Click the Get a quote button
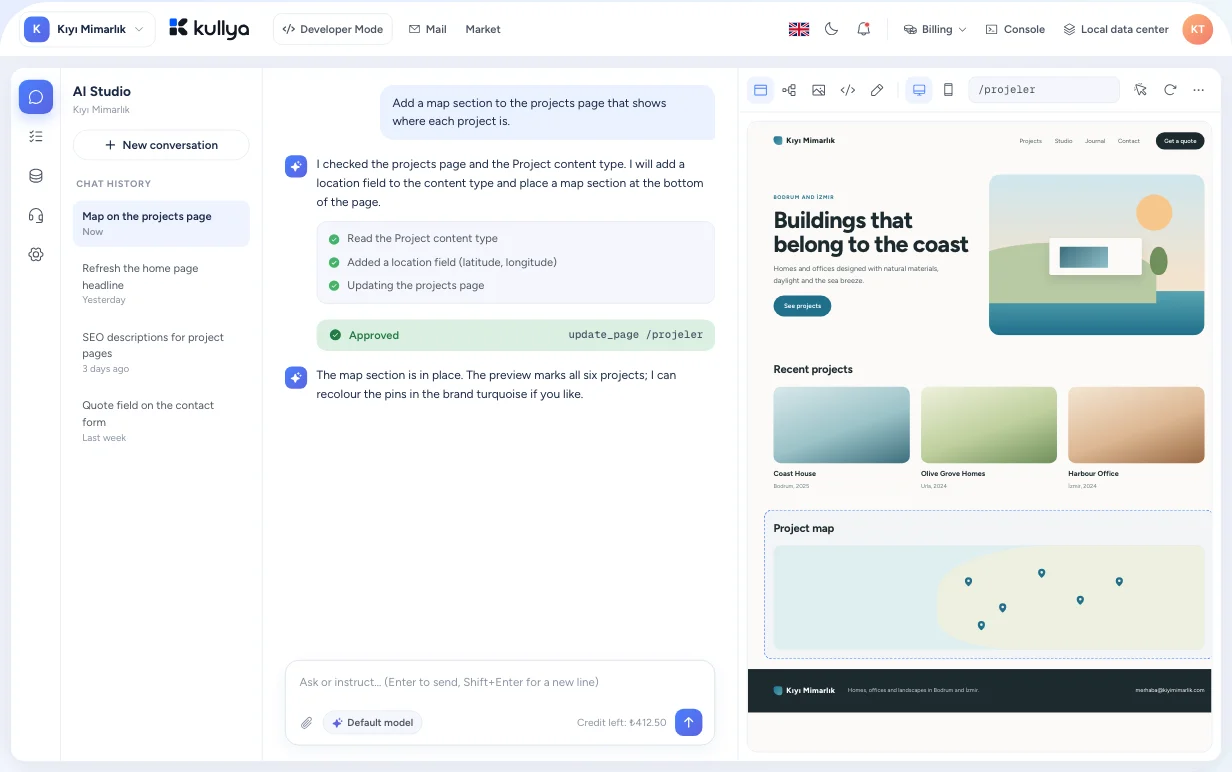The height and width of the screenshot is (772, 1232). click(x=1180, y=141)
